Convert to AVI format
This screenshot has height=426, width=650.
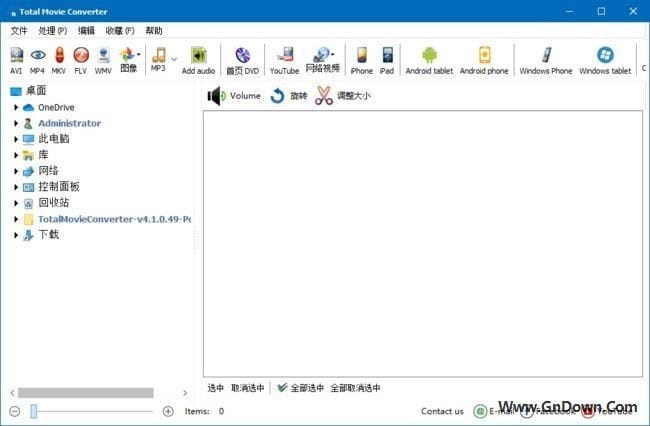point(16,61)
